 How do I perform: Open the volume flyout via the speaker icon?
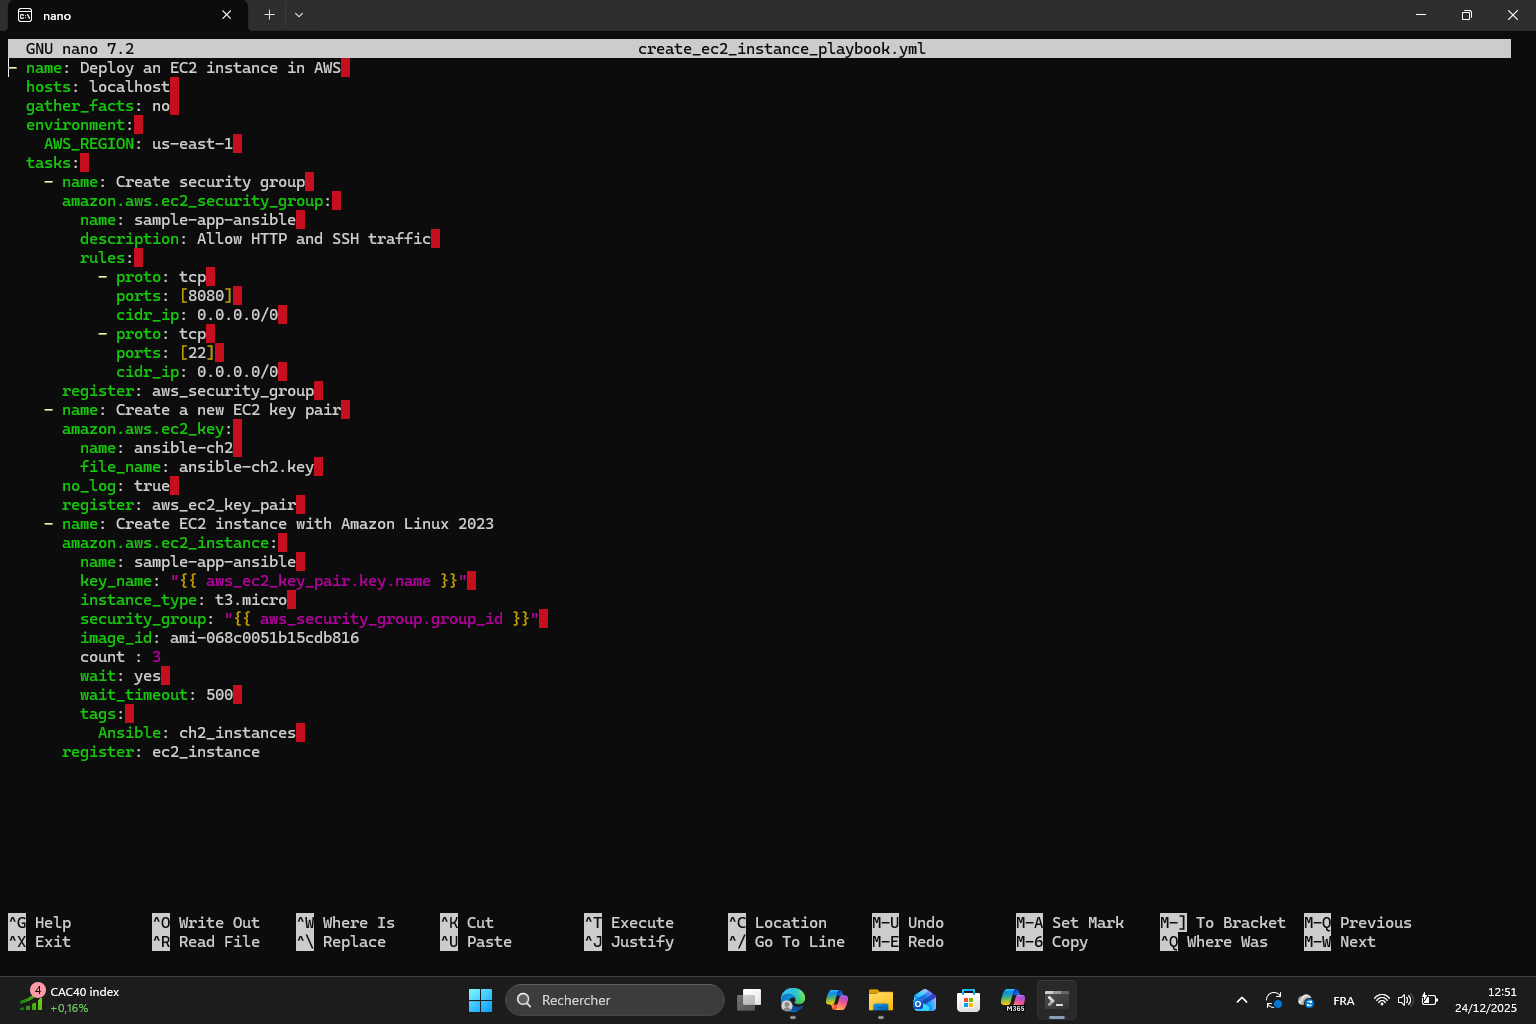point(1404,999)
